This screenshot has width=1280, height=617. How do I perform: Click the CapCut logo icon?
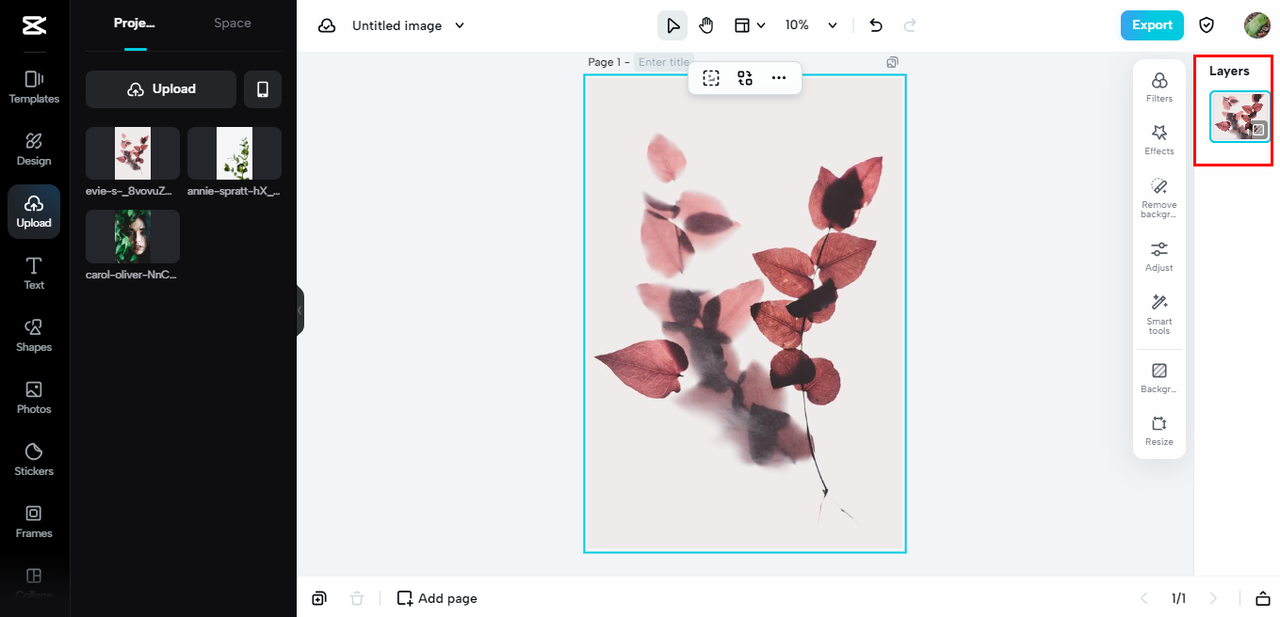pyautogui.click(x=33, y=25)
